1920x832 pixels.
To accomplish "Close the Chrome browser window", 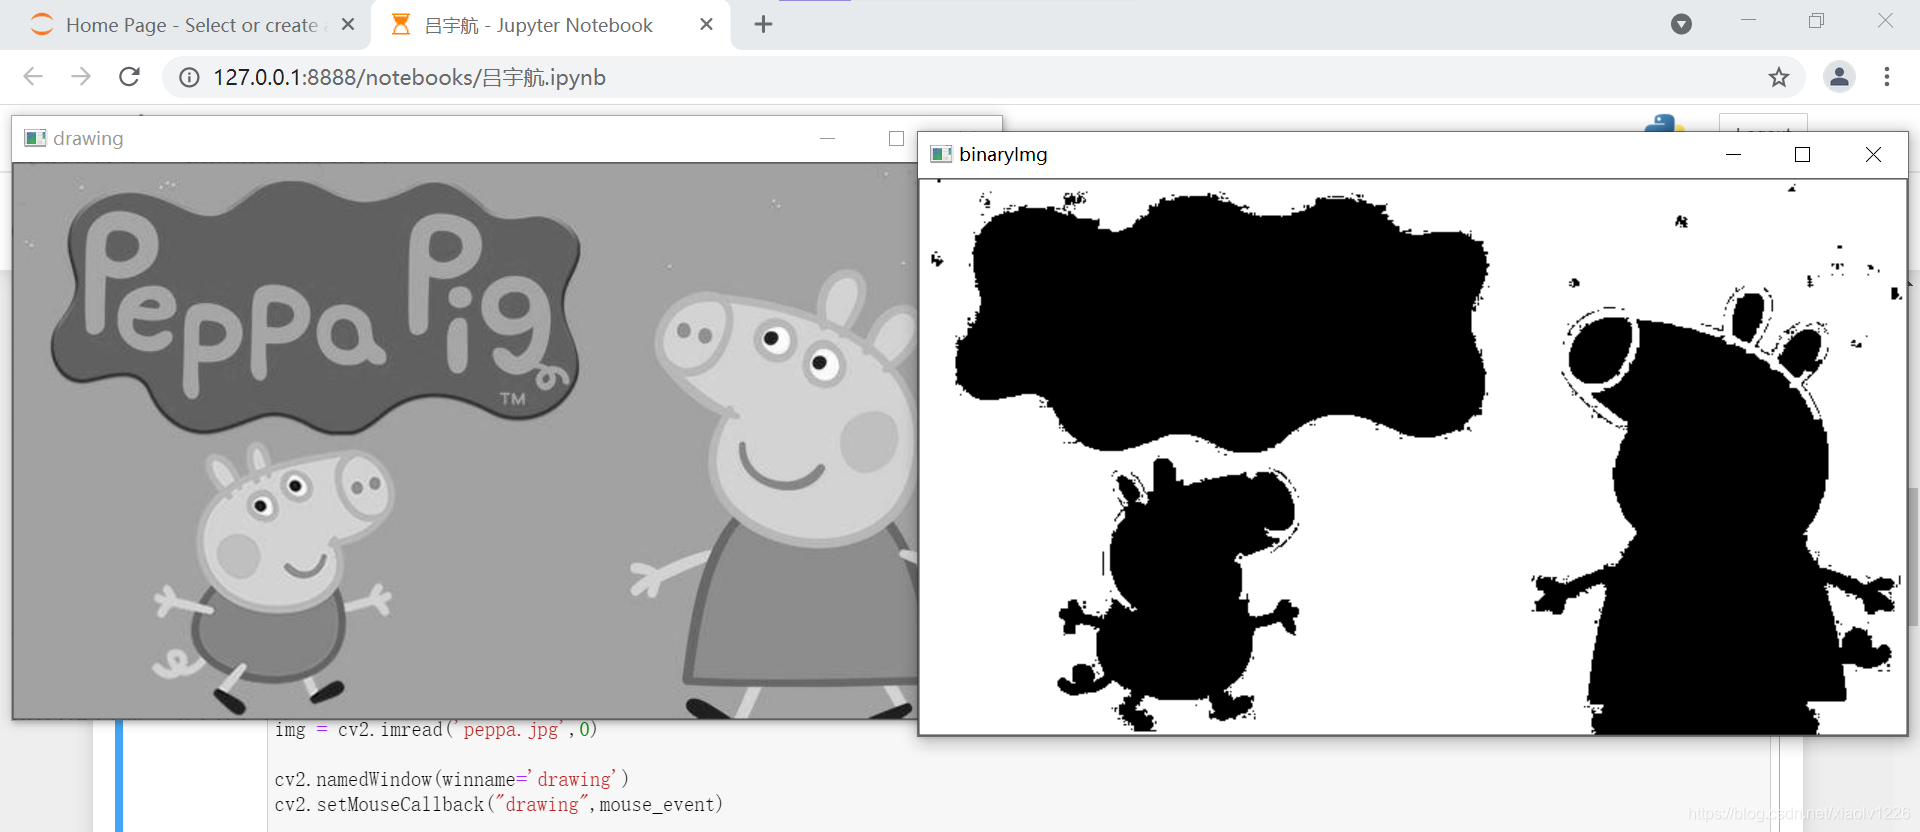I will coord(1885,21).
